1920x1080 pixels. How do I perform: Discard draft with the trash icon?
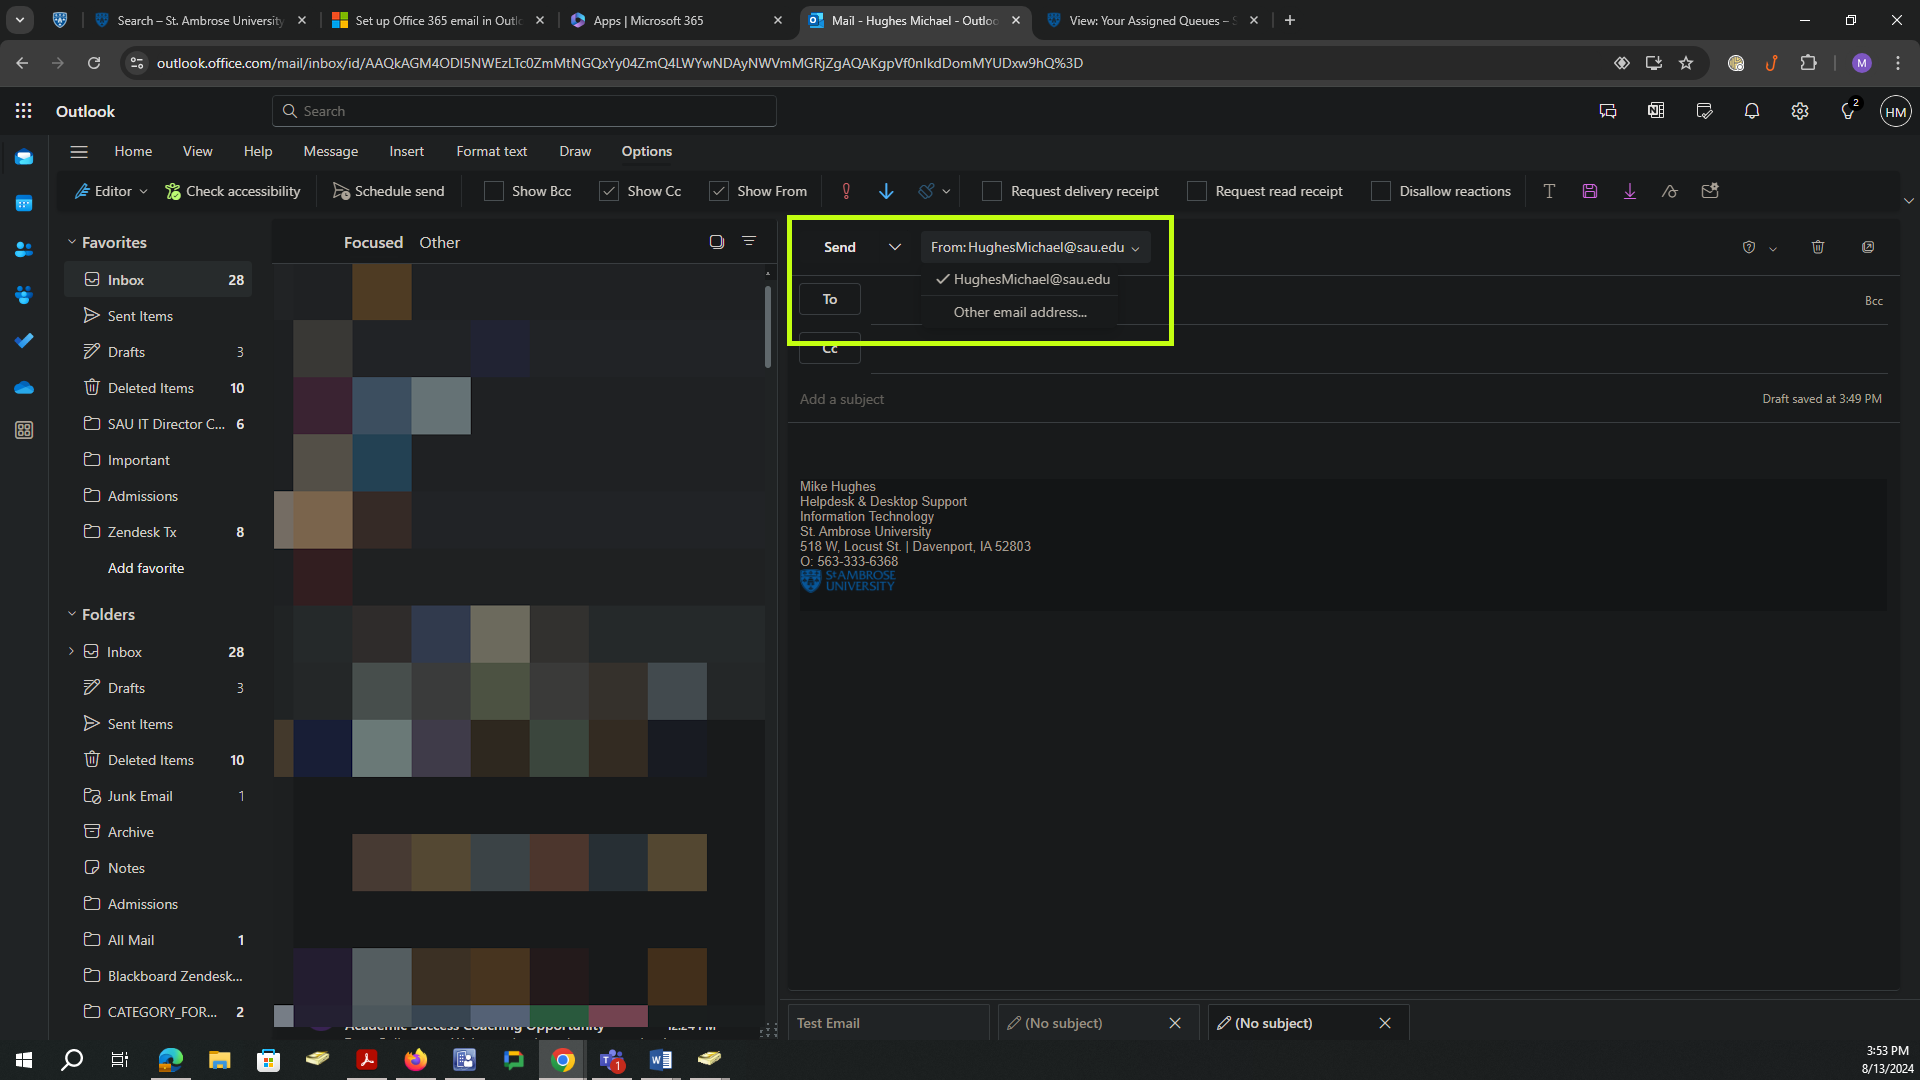[x=1818, y=247]
